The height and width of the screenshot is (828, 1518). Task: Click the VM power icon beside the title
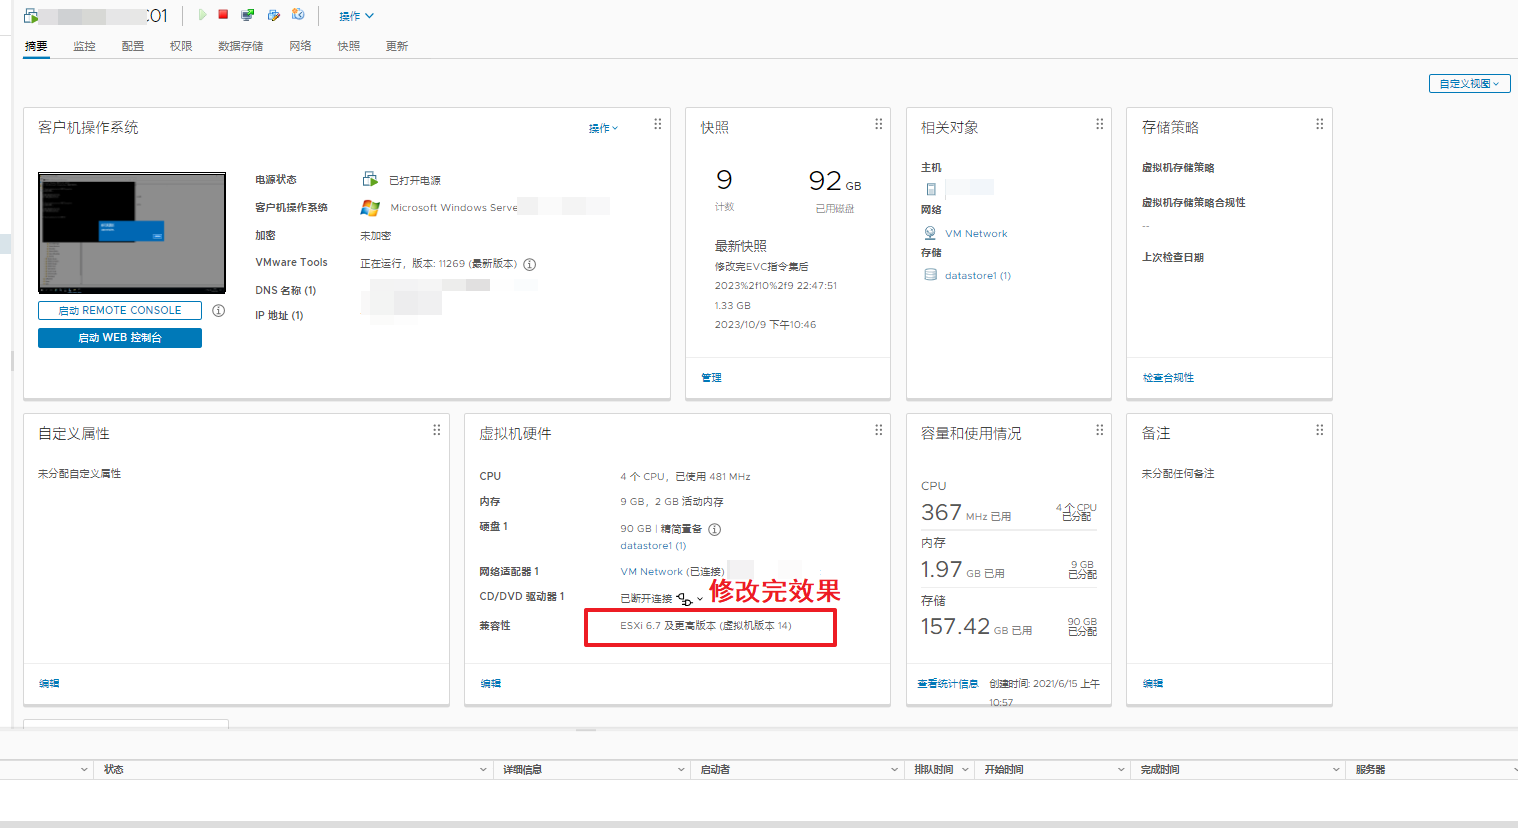32,16
